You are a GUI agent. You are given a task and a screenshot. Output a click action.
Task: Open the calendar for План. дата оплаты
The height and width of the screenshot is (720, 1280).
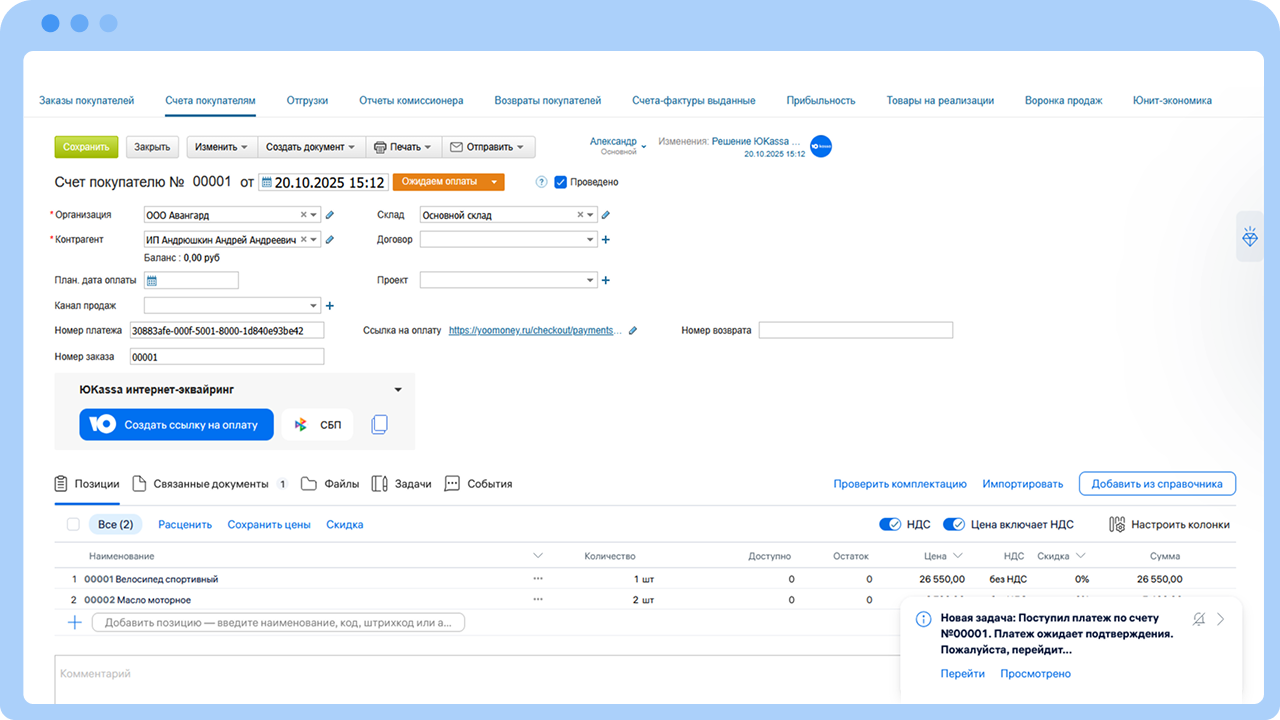point(152,281)
